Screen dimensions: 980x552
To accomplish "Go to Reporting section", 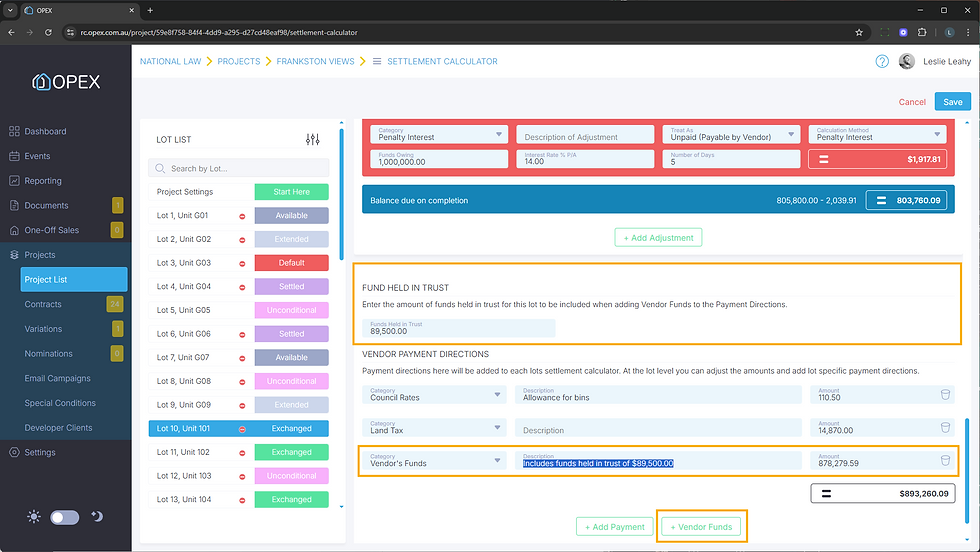I will pos(42,181).
